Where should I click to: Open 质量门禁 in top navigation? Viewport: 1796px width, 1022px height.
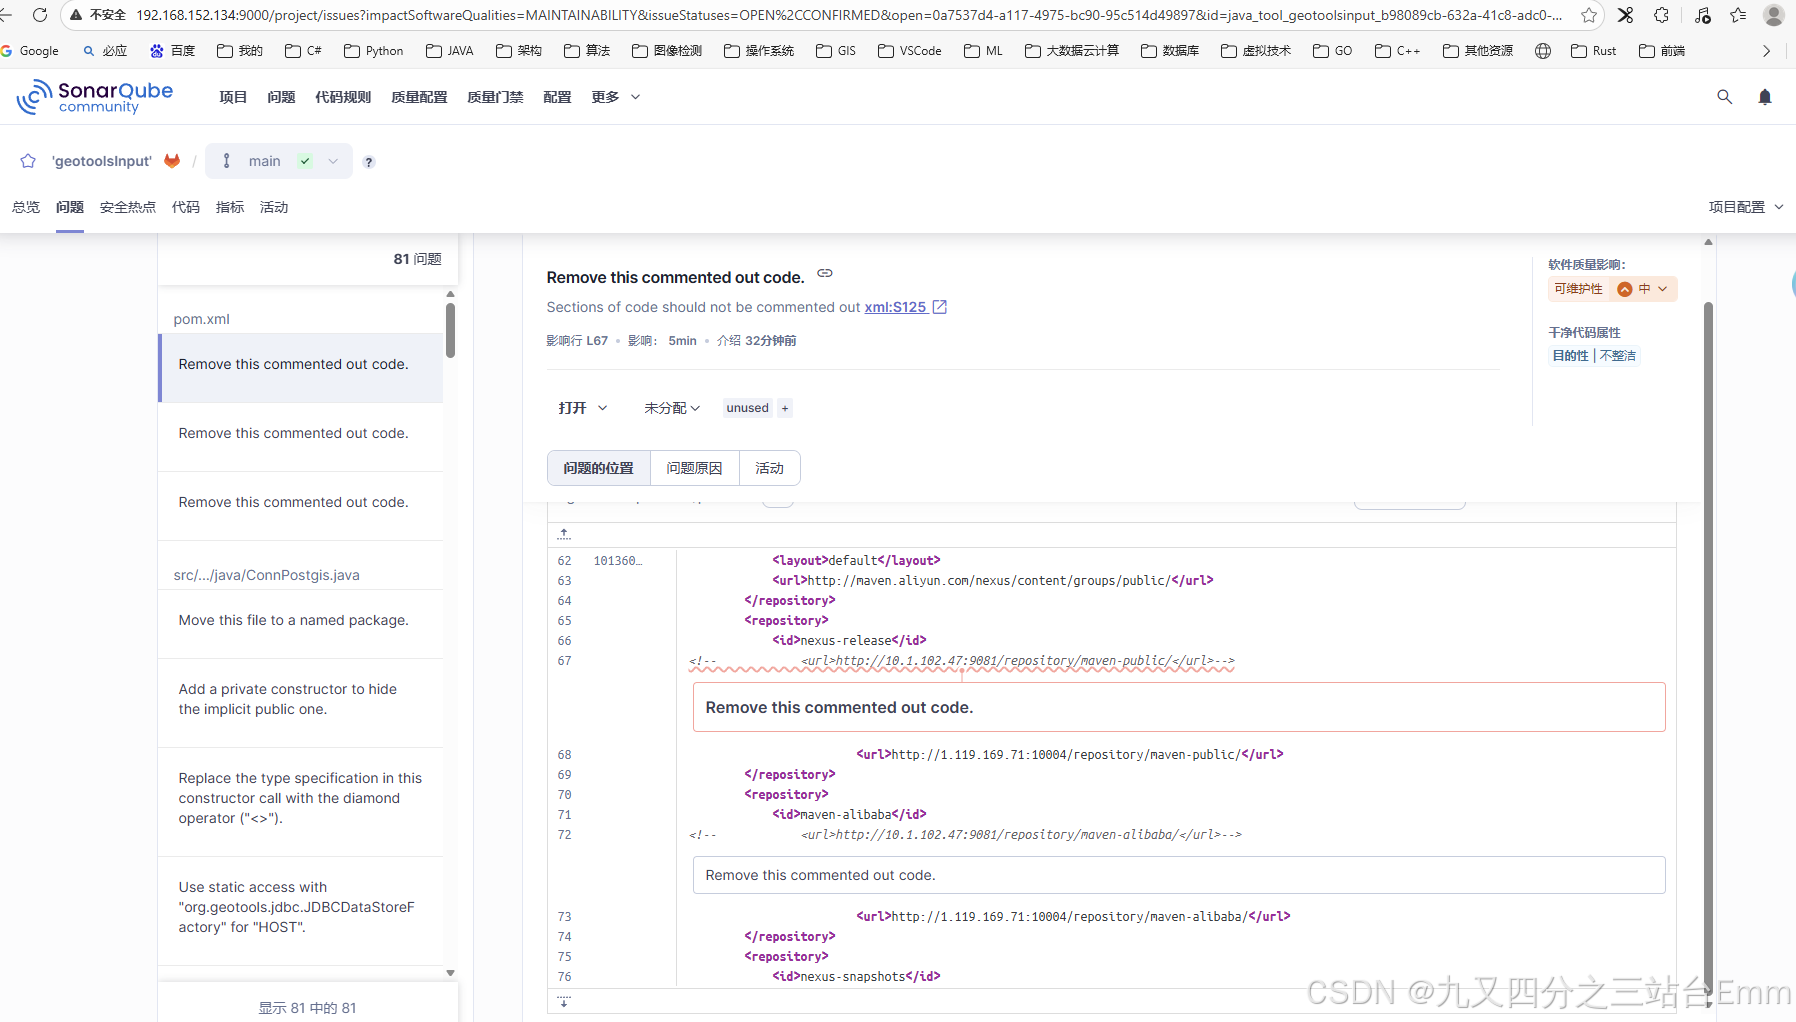coord(495,97)
